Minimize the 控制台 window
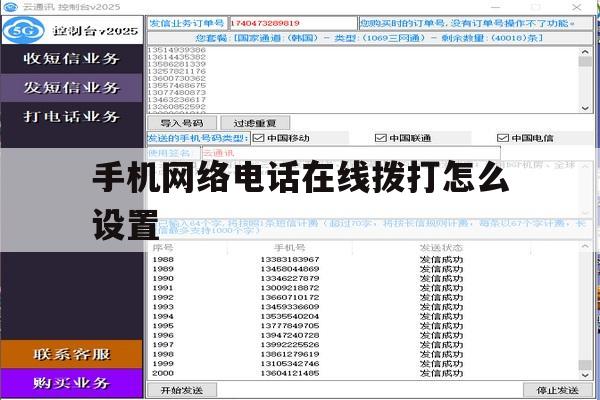600x400 pixels. coord(496,7)
